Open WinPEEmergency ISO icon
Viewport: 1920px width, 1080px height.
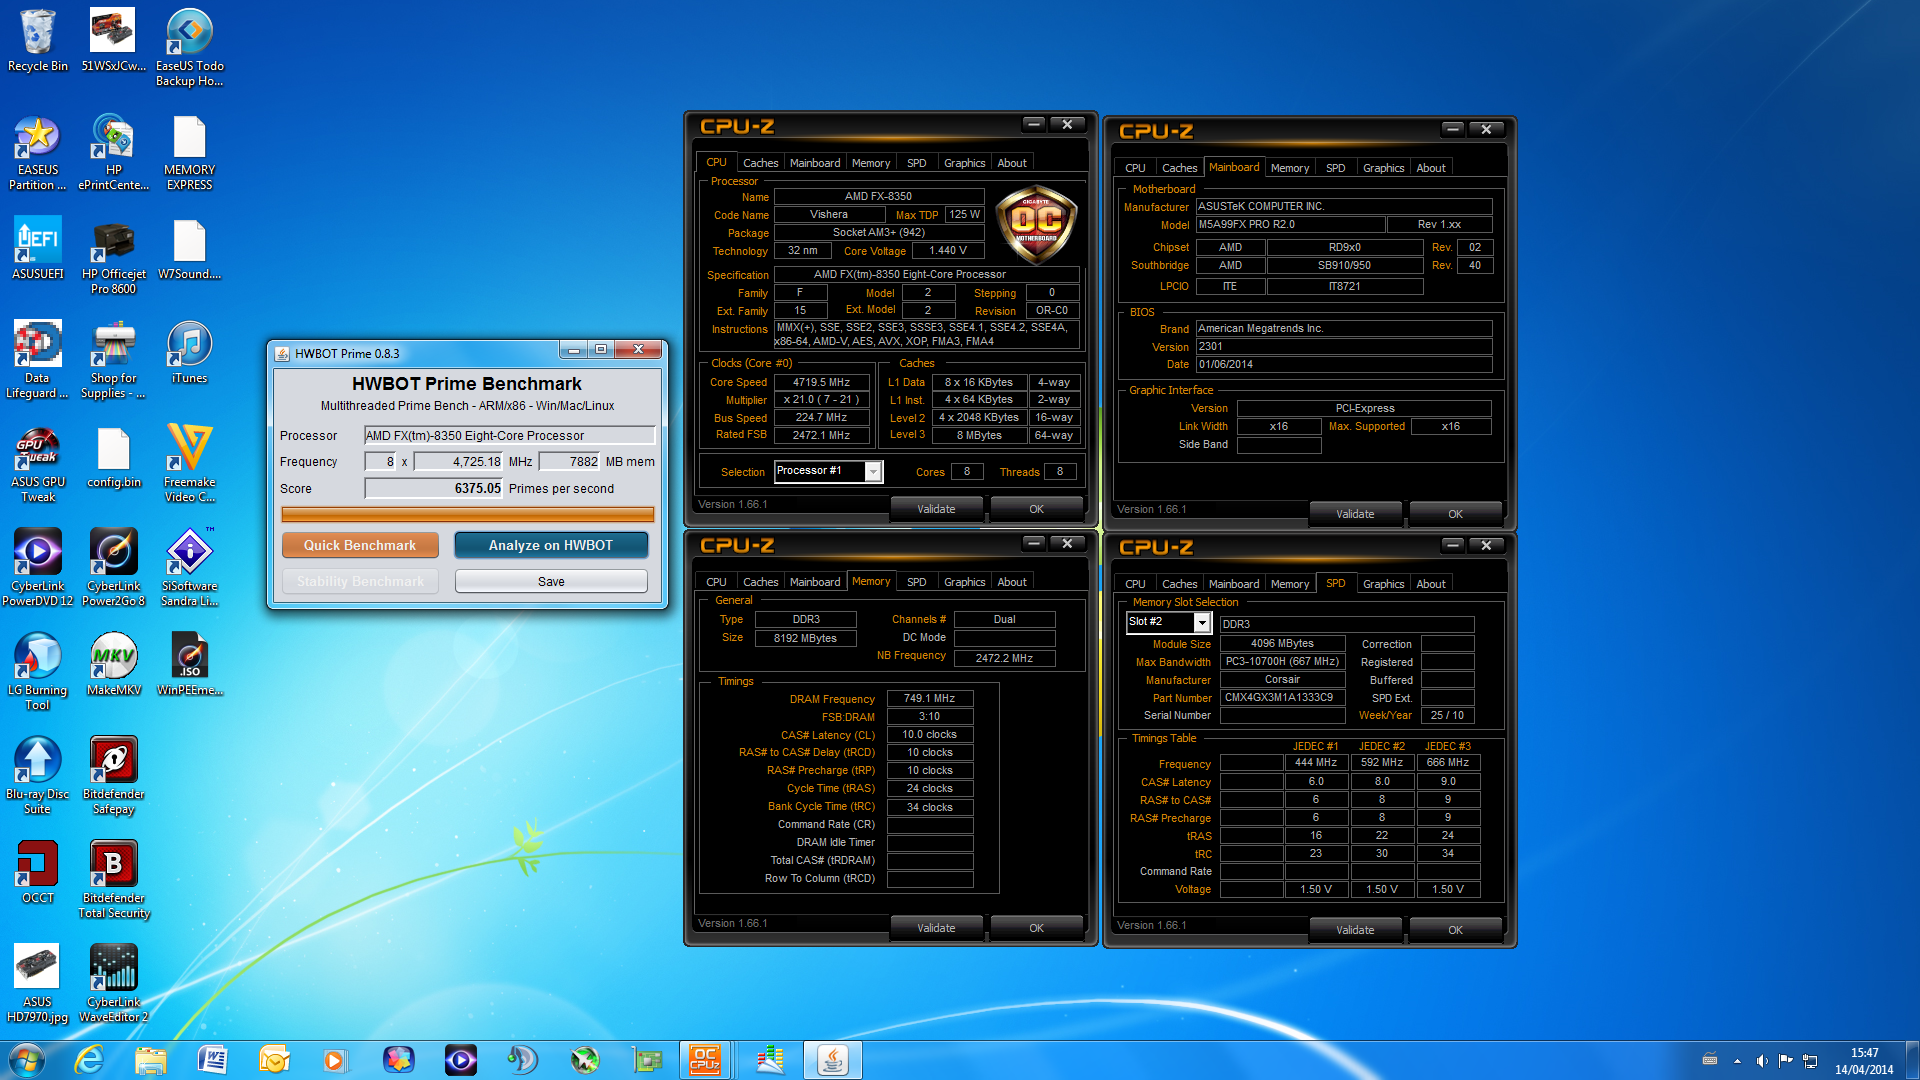click(x=189, y=665)
